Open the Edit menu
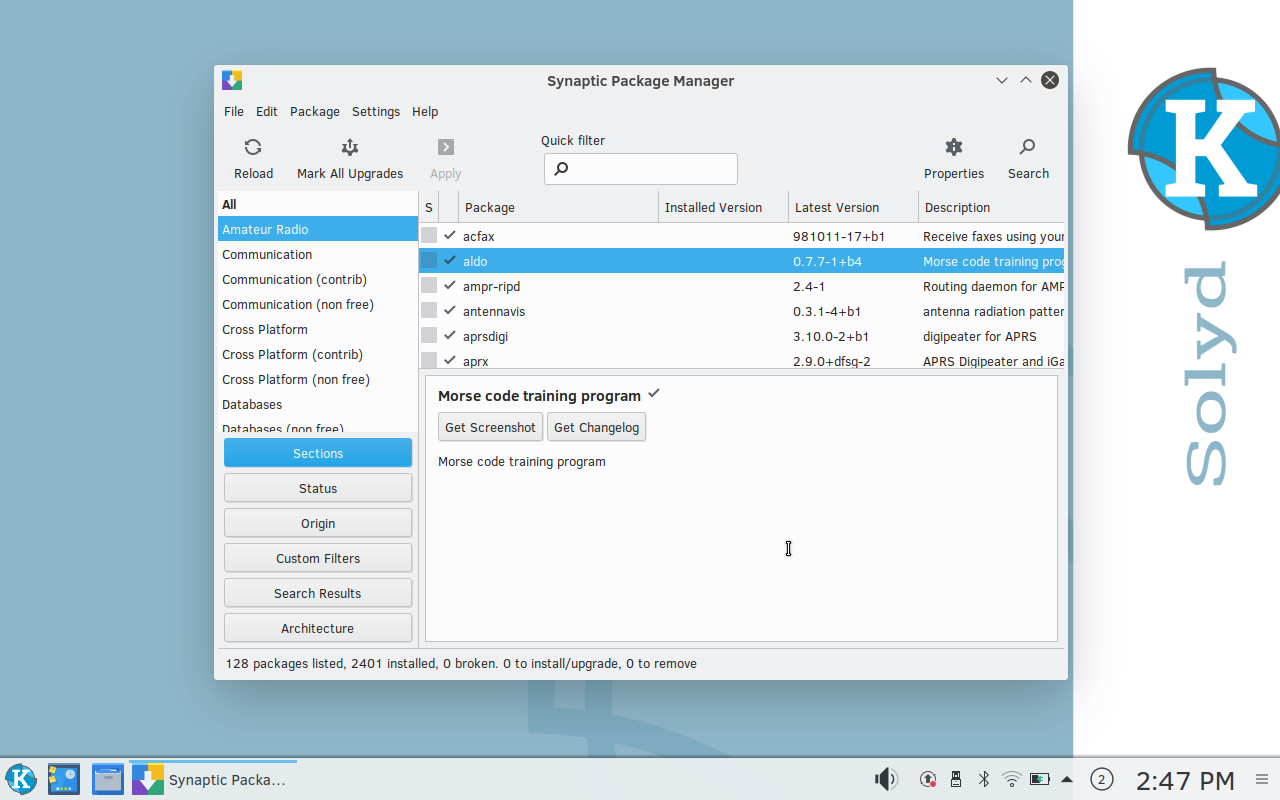Viewport: 1280px width, 800px height. coord(266,111)
